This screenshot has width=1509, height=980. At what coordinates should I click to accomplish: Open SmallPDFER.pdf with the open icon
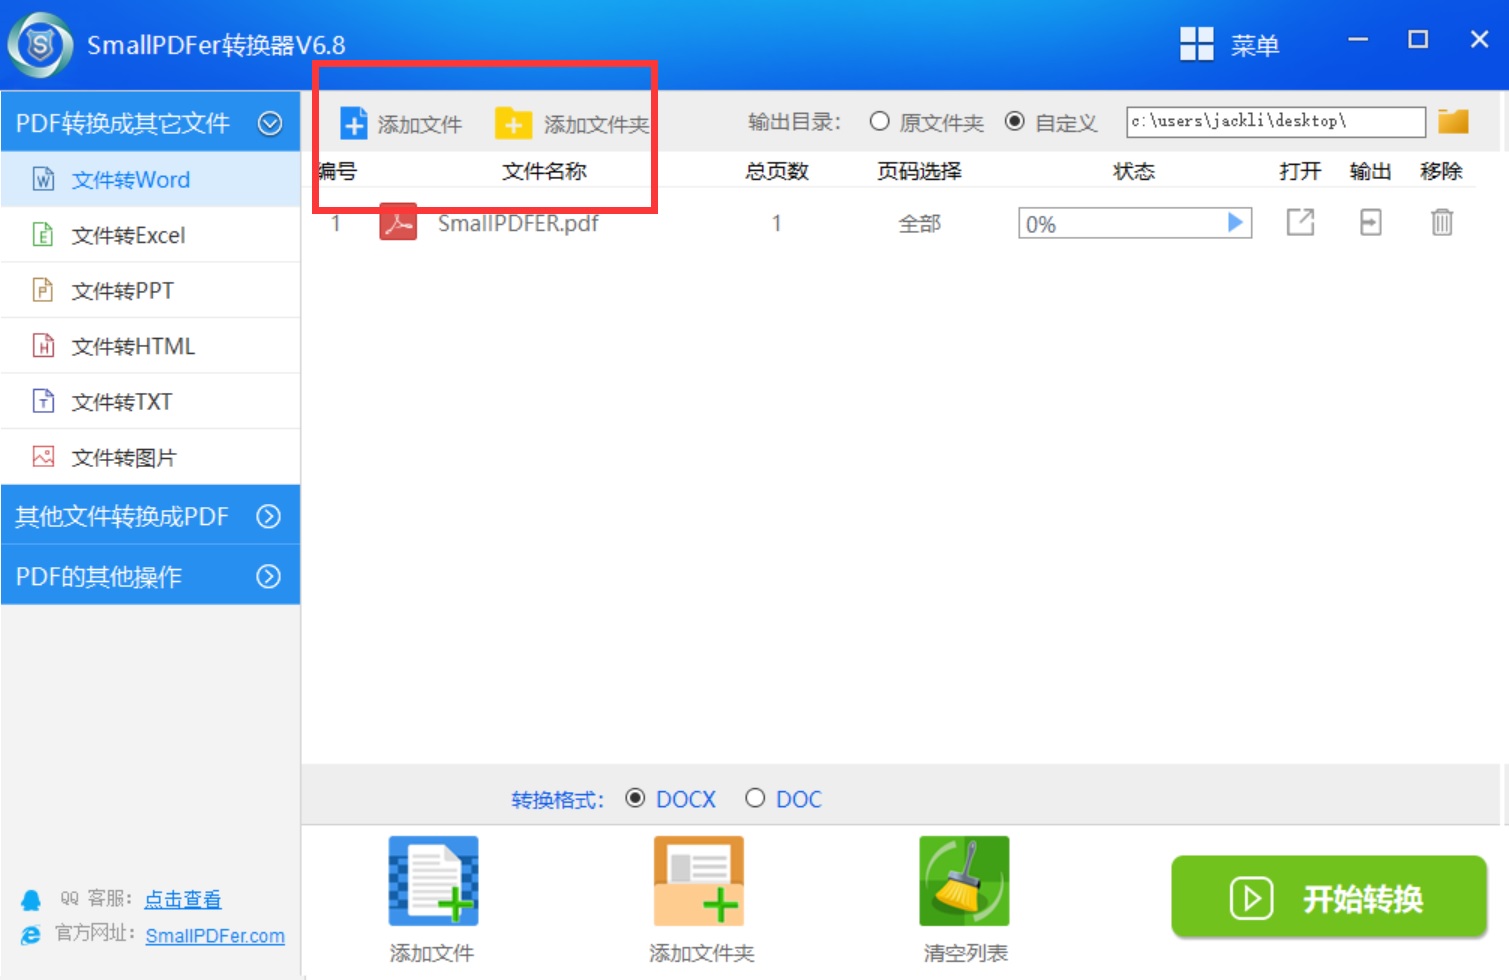point(1300,222)
